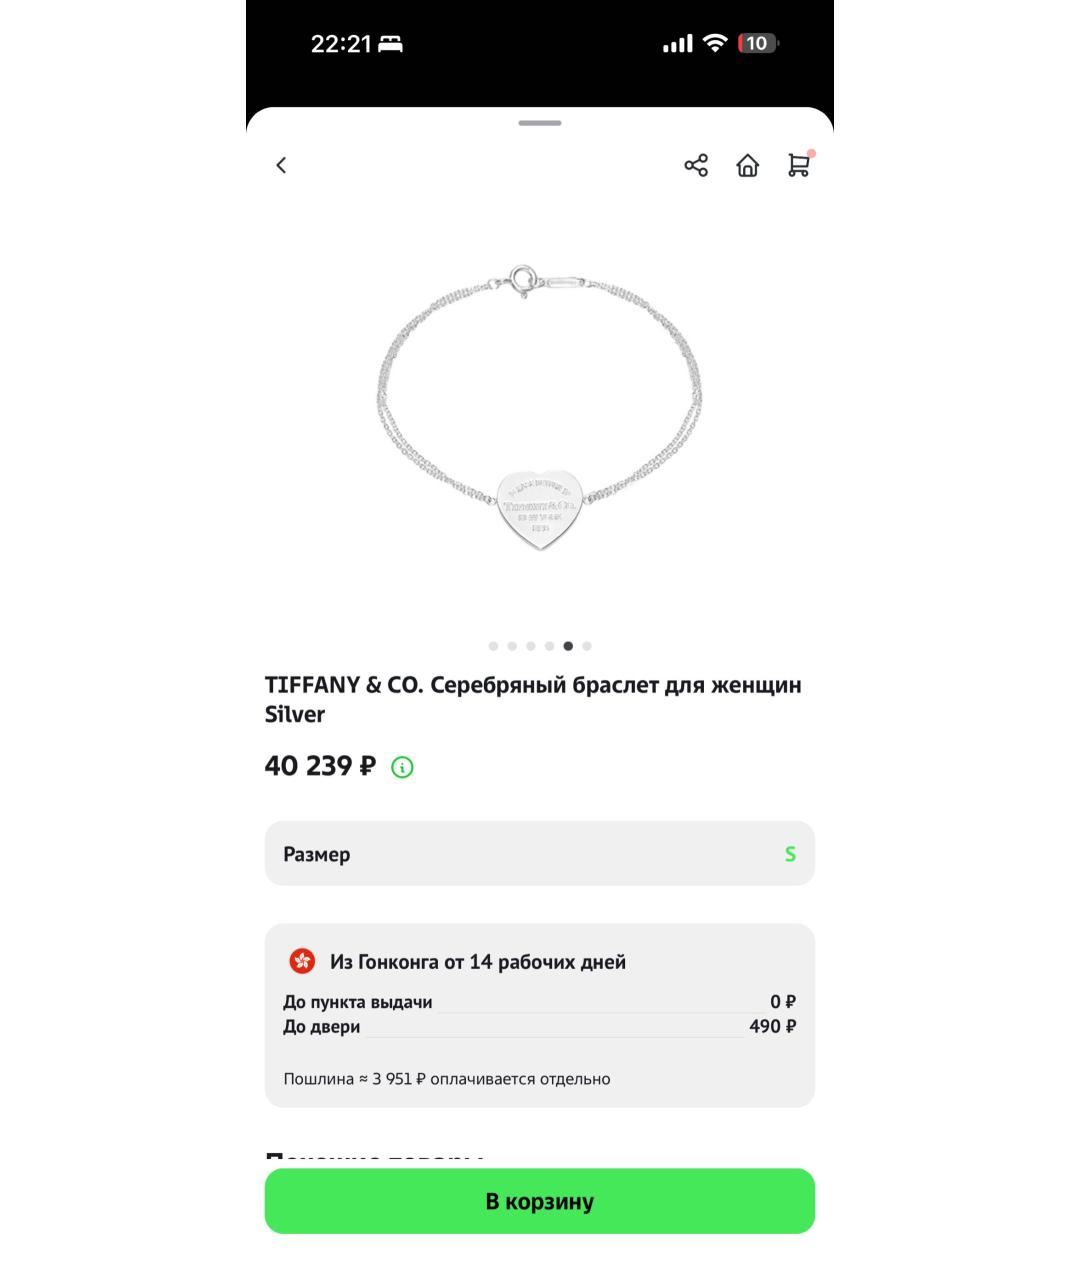Tap the Wi-Fi status icon
The image size is (1080, 1280).
(715, 43)
